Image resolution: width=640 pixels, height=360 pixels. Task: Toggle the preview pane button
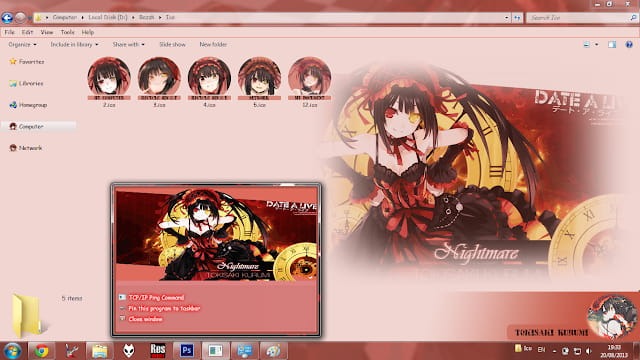612,44
